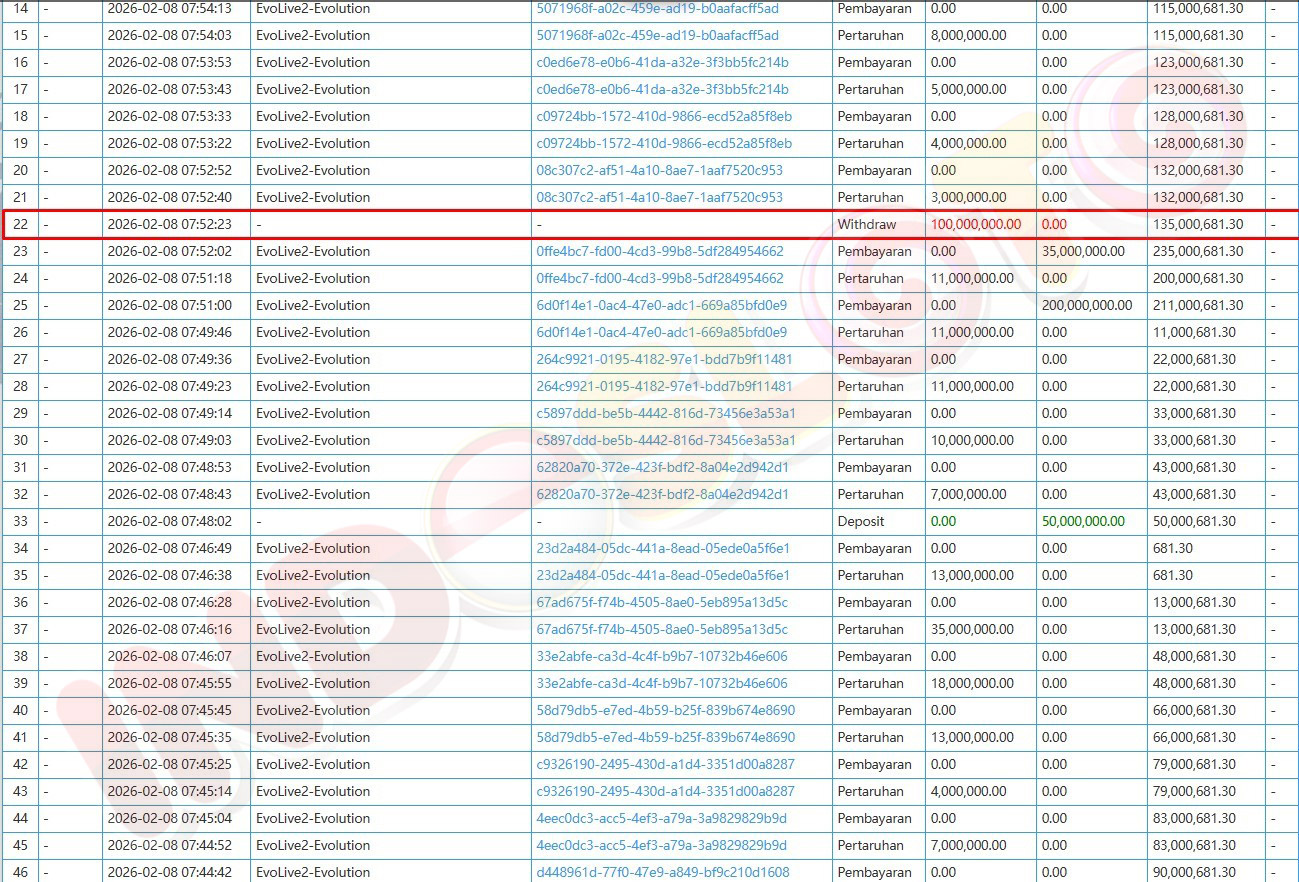Select the Deposit cell in row 33
Viewport: 1299px width, 882px height.
pos(861,522)
